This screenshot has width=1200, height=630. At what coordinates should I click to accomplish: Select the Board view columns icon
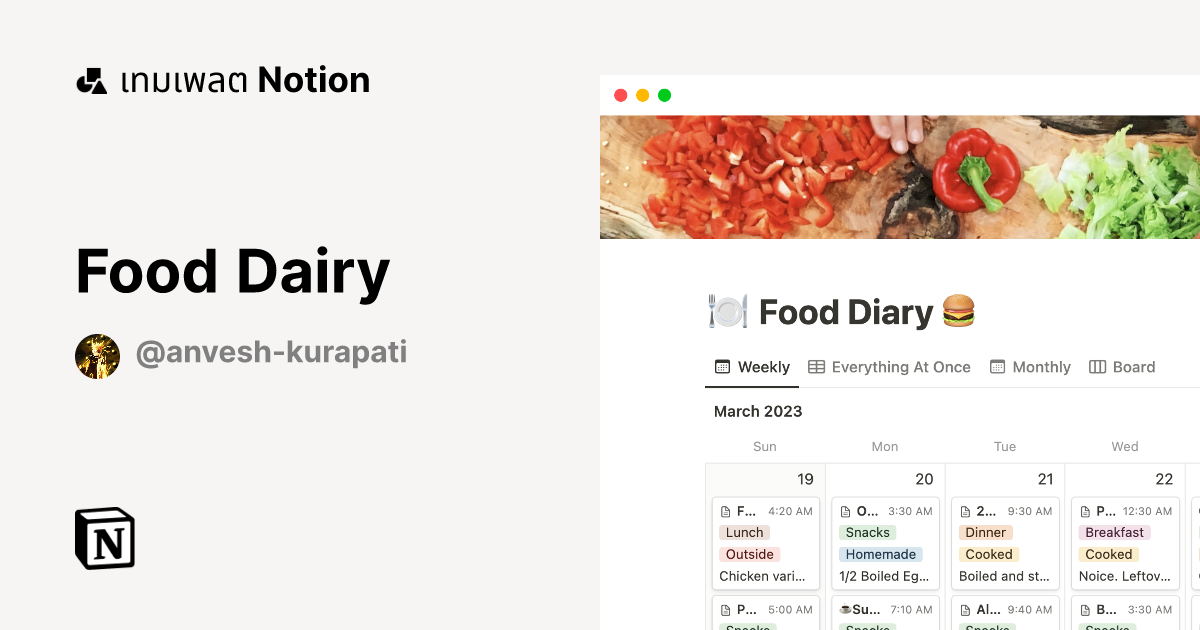click(1096, 367)
